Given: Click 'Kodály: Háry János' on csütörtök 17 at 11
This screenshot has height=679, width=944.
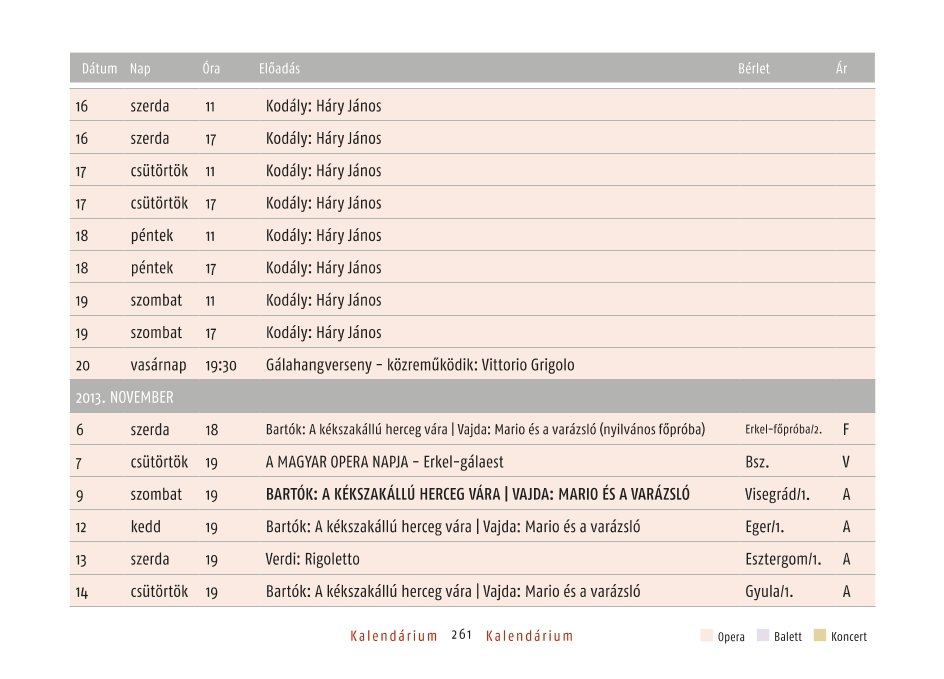Looking at the screenshot, I should pos(323,171).
